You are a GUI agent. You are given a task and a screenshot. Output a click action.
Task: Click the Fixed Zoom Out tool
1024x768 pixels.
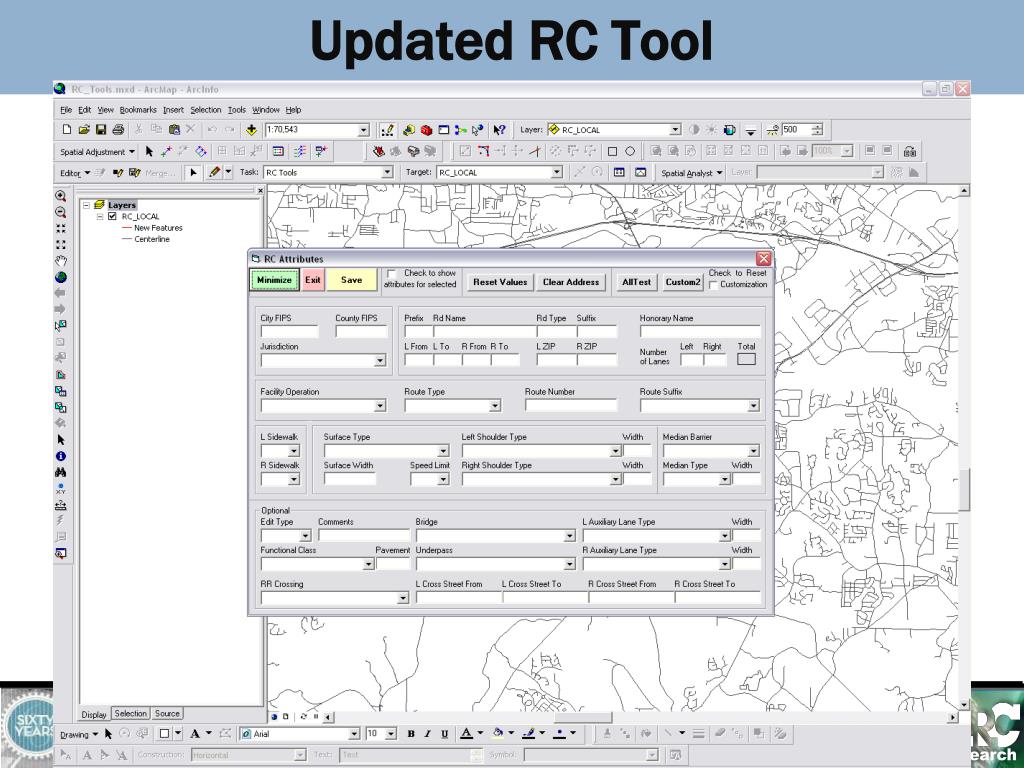[x=61, y=245]
